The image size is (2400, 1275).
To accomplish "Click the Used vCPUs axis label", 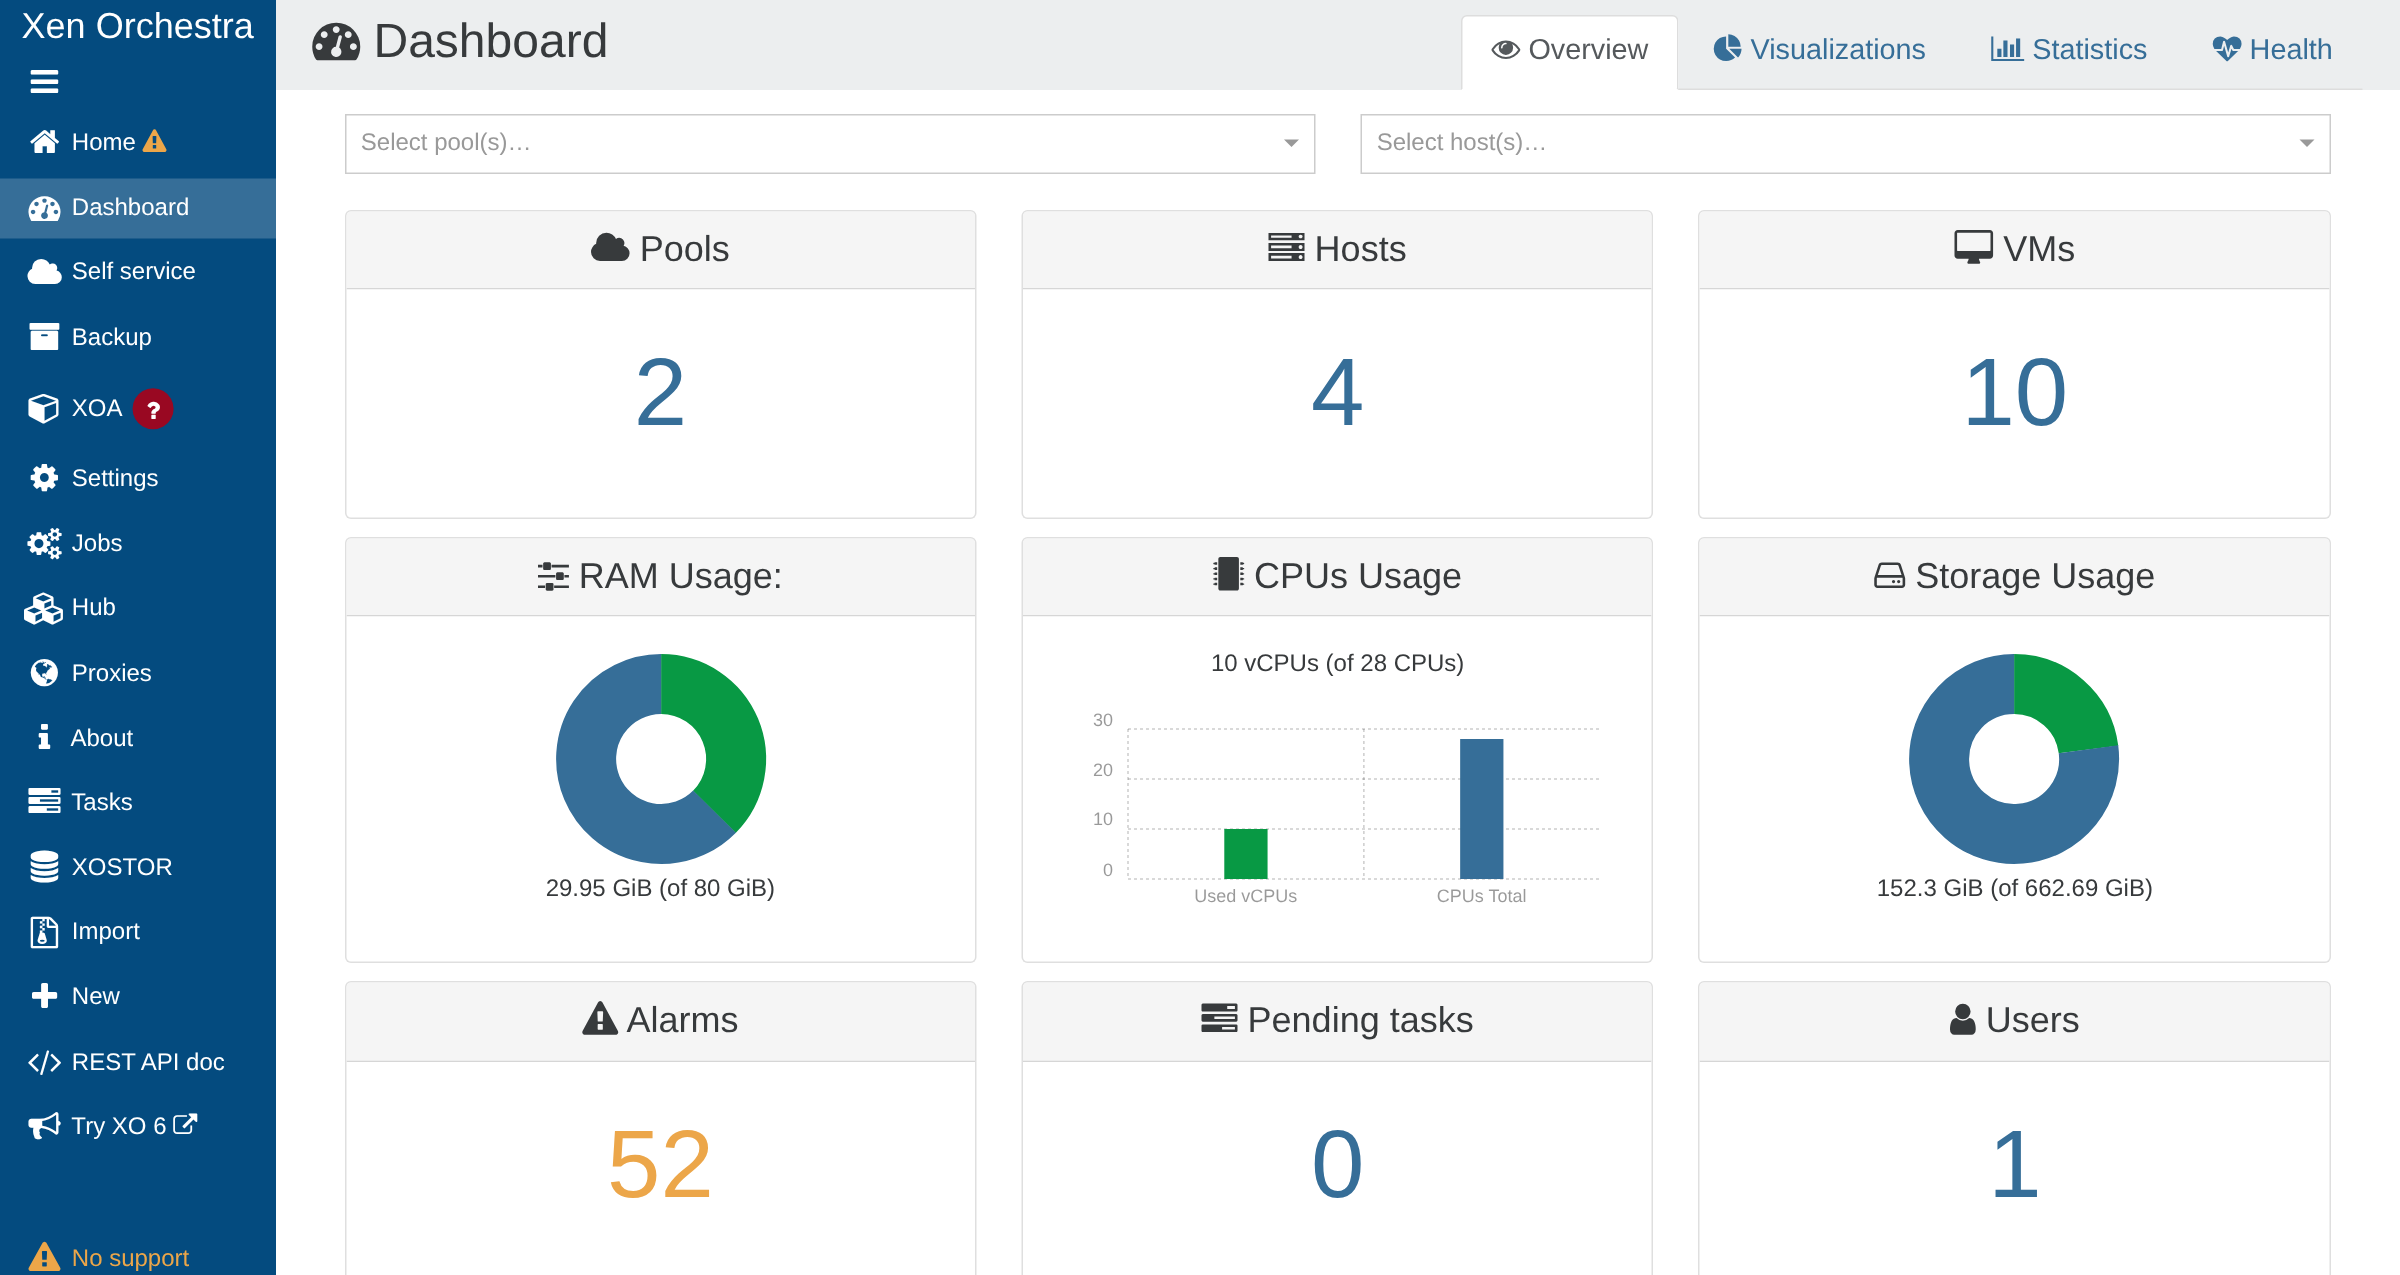I will pyautogui.click(x=1245, y=896).
